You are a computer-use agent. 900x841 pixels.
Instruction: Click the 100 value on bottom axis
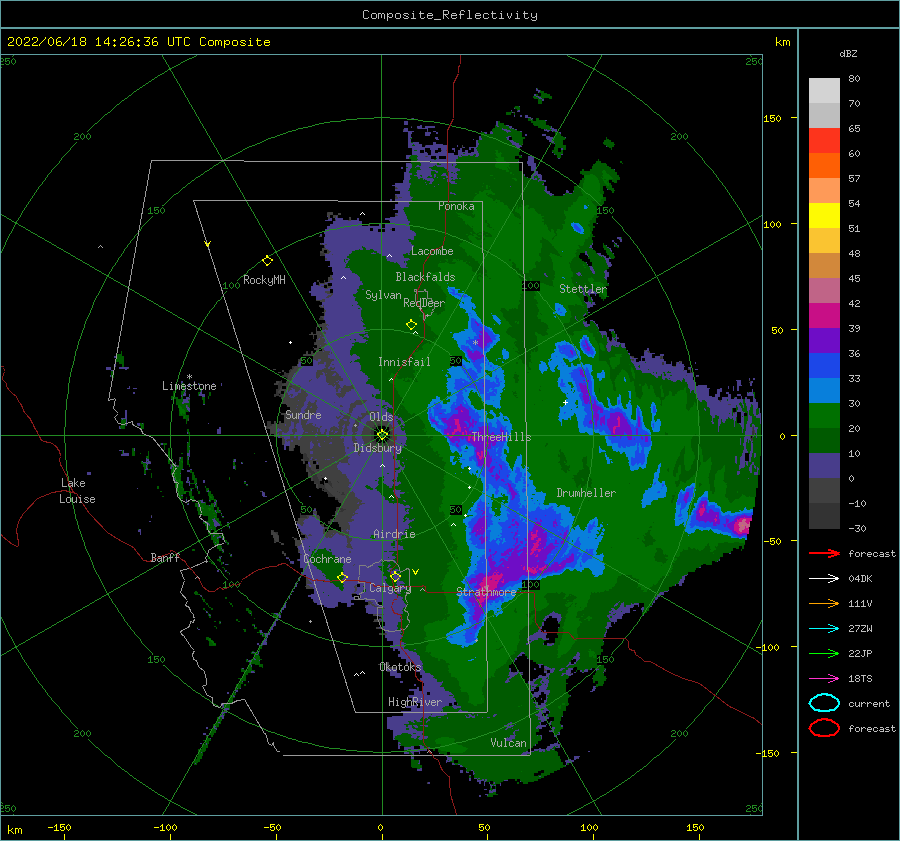coord(589,827)
